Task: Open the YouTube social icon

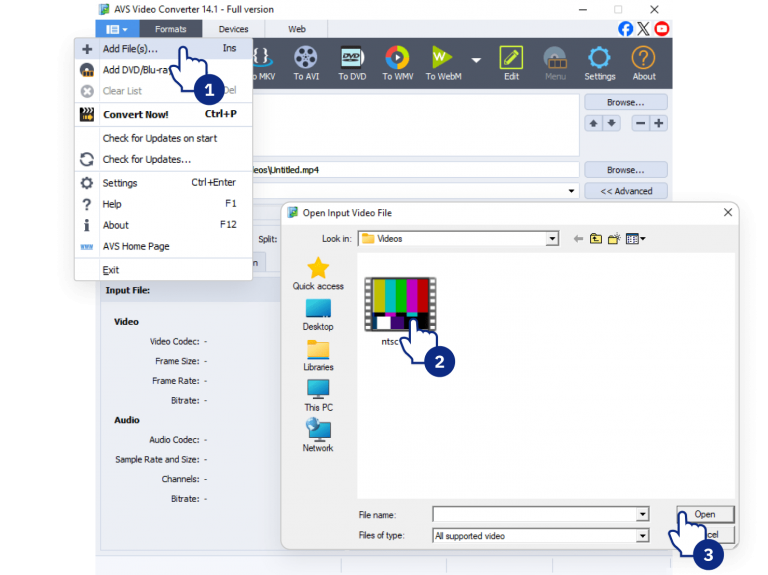Action: point(662,29)
